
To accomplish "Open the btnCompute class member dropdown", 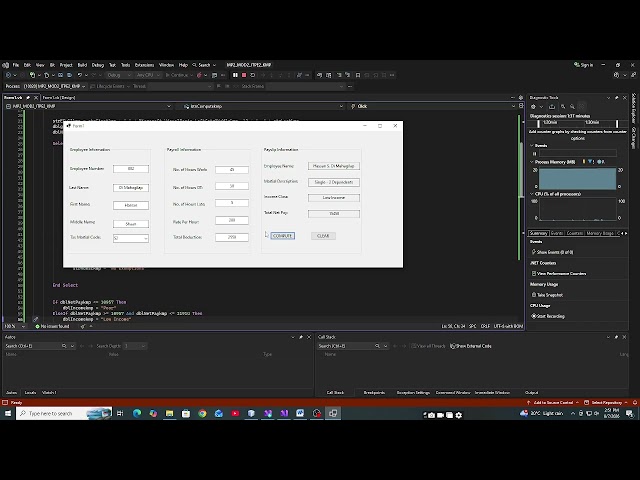I will 263,106.
